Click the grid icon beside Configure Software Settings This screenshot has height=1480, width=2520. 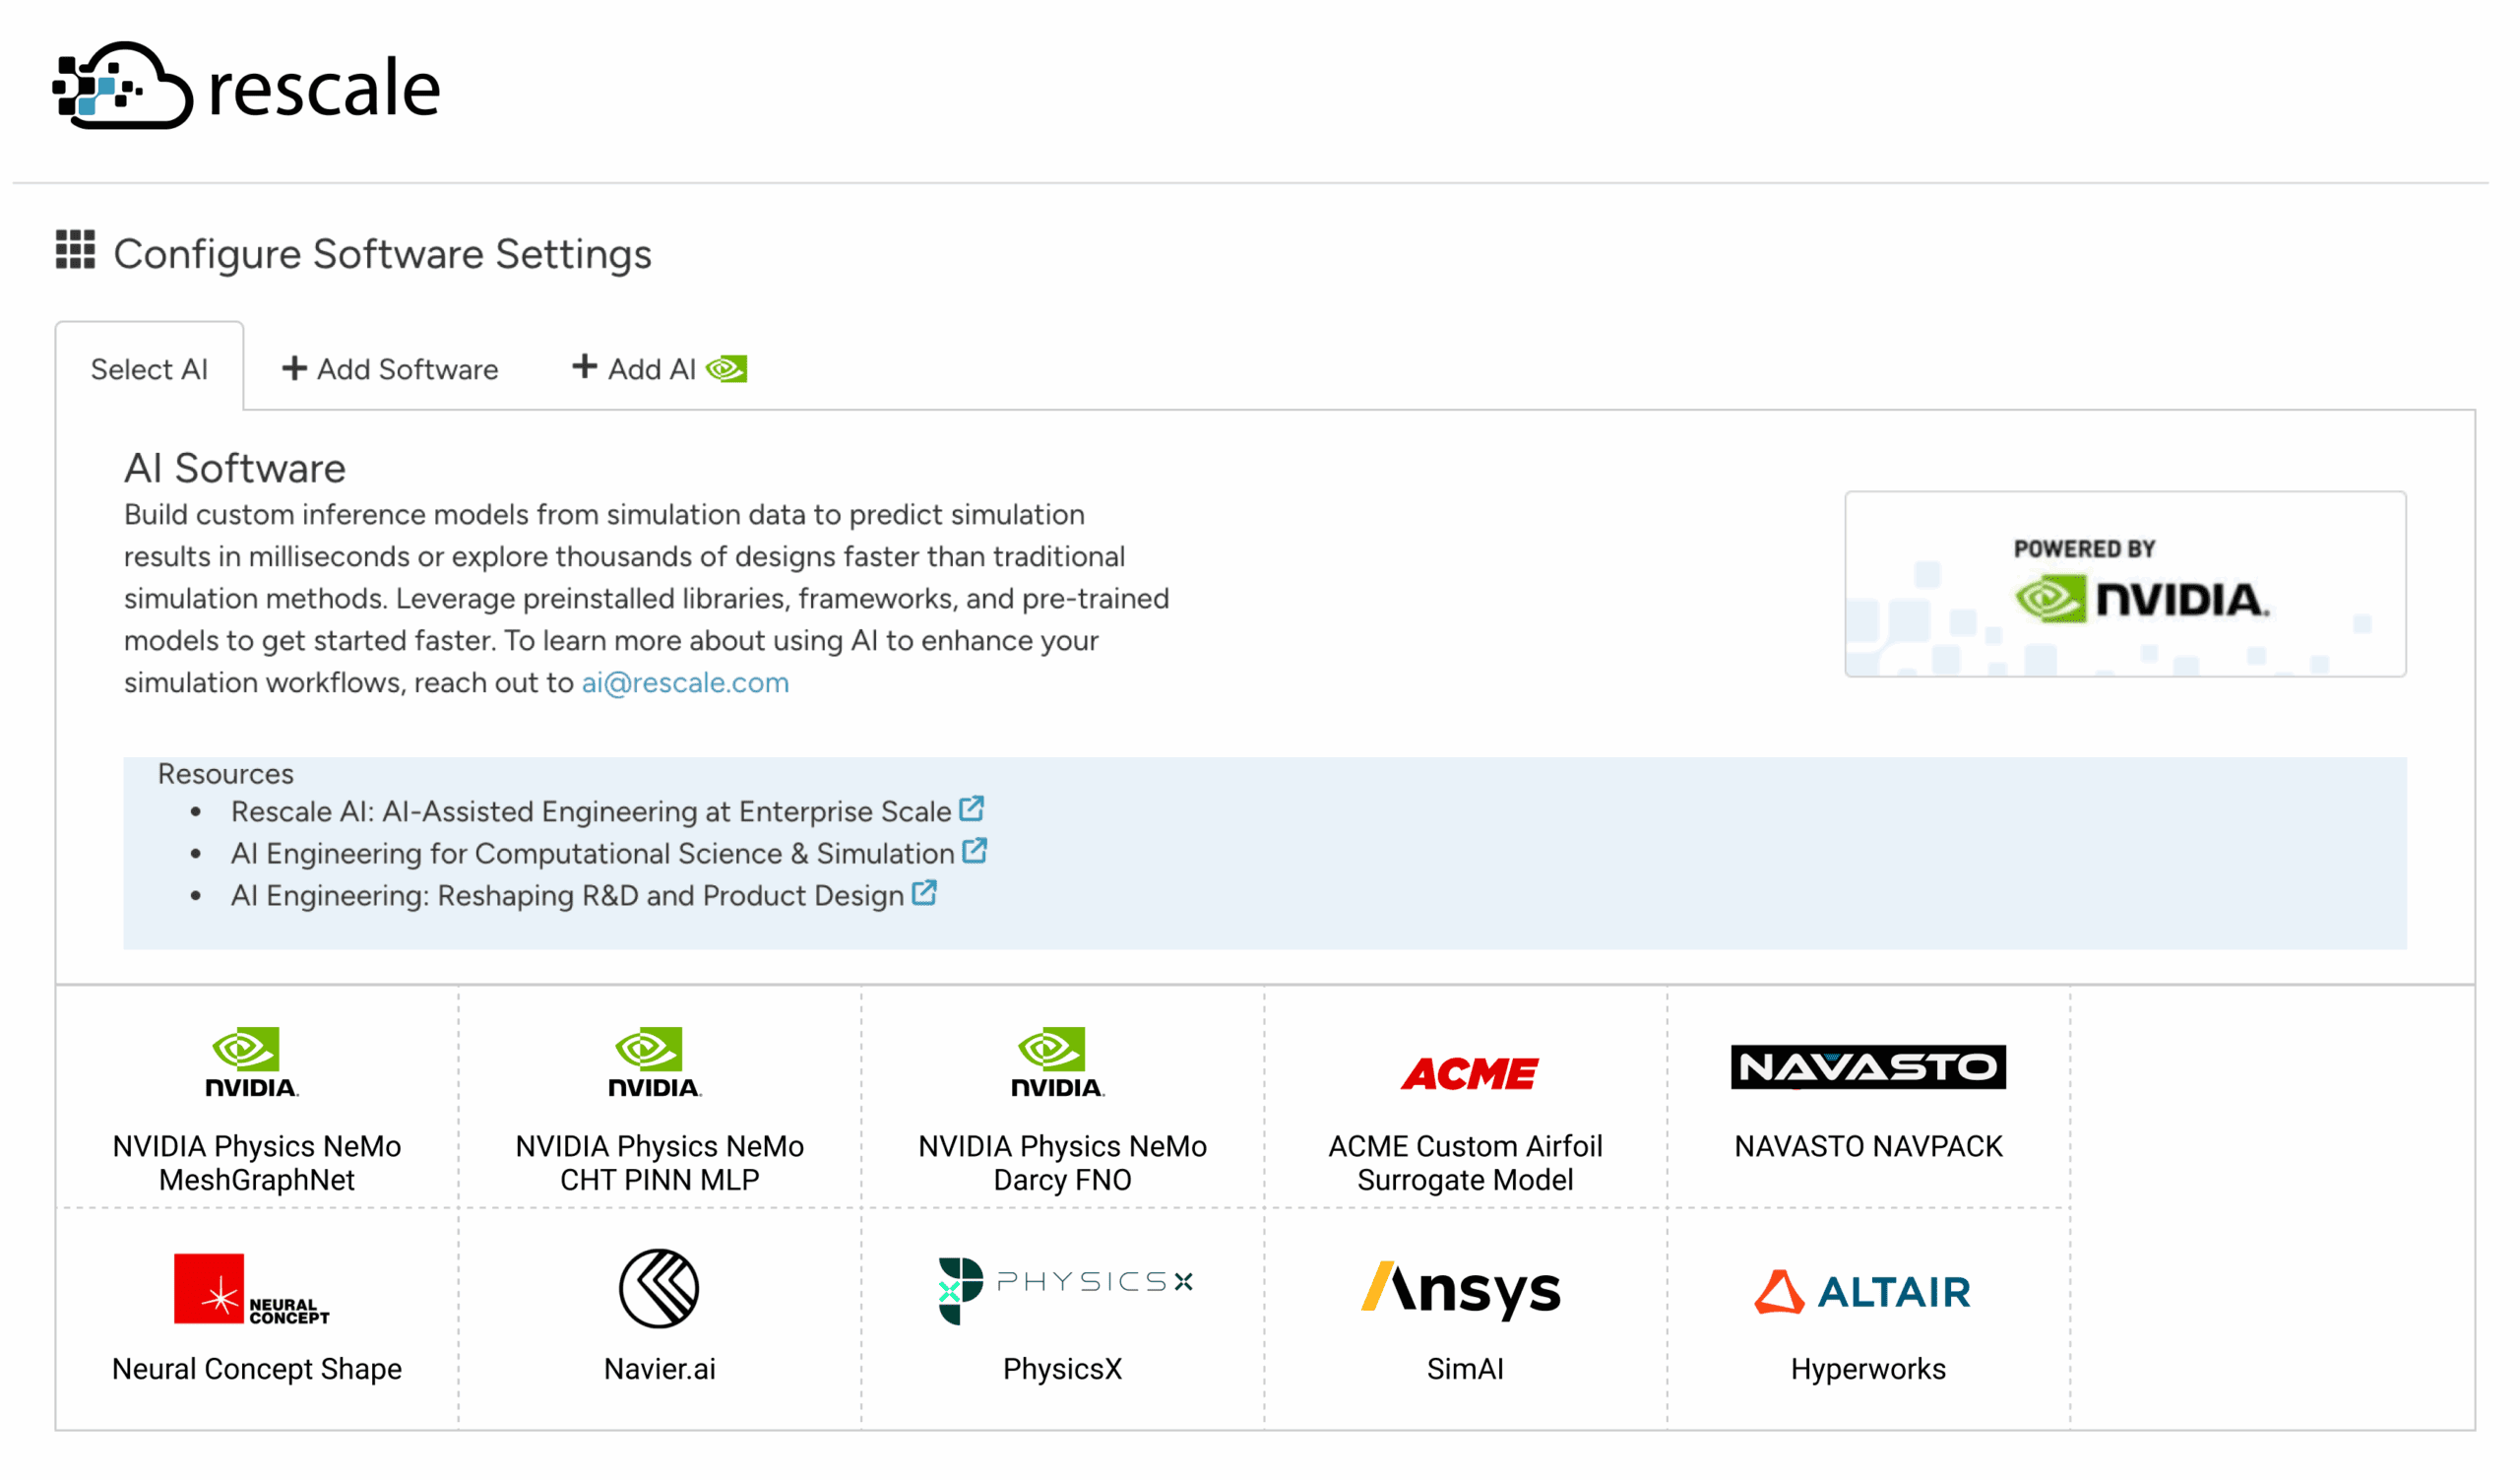coord(75,250)
